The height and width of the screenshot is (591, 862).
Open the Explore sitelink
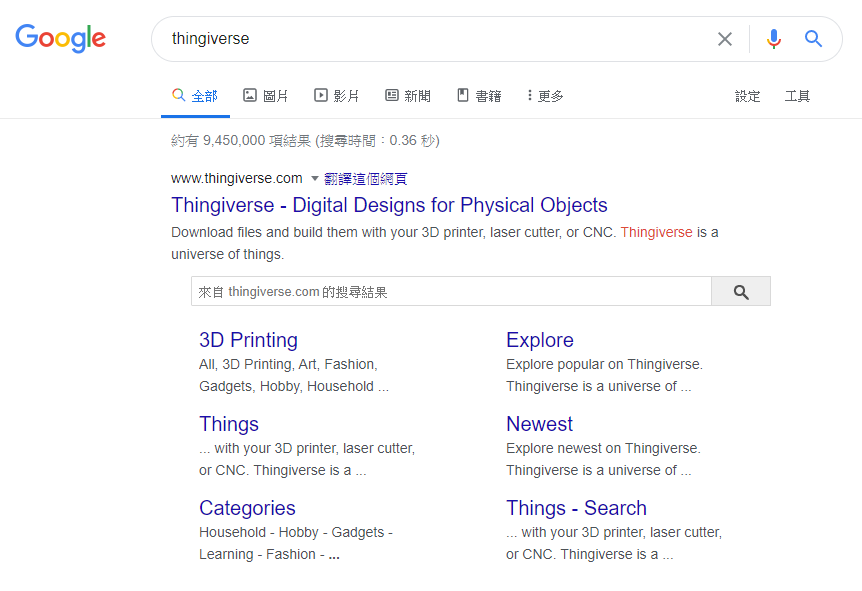click(x=540, y=340)
